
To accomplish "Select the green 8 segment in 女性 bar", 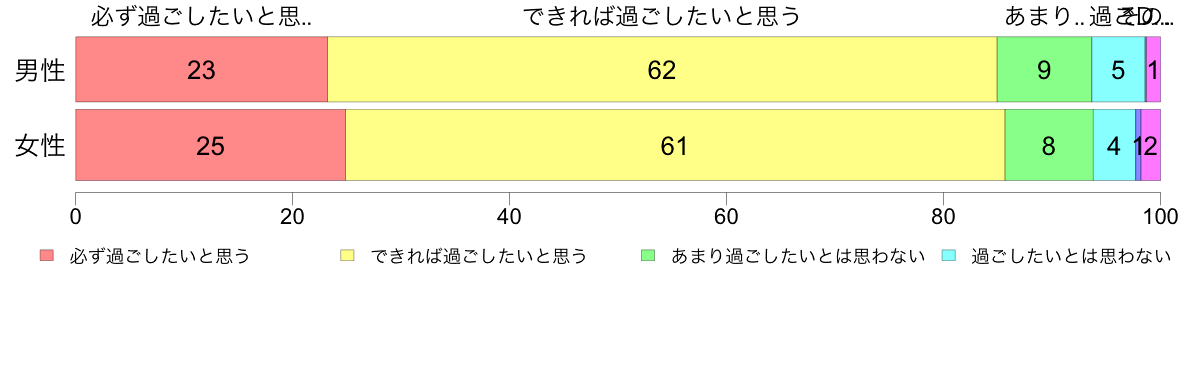I will tap(1049, 145).
